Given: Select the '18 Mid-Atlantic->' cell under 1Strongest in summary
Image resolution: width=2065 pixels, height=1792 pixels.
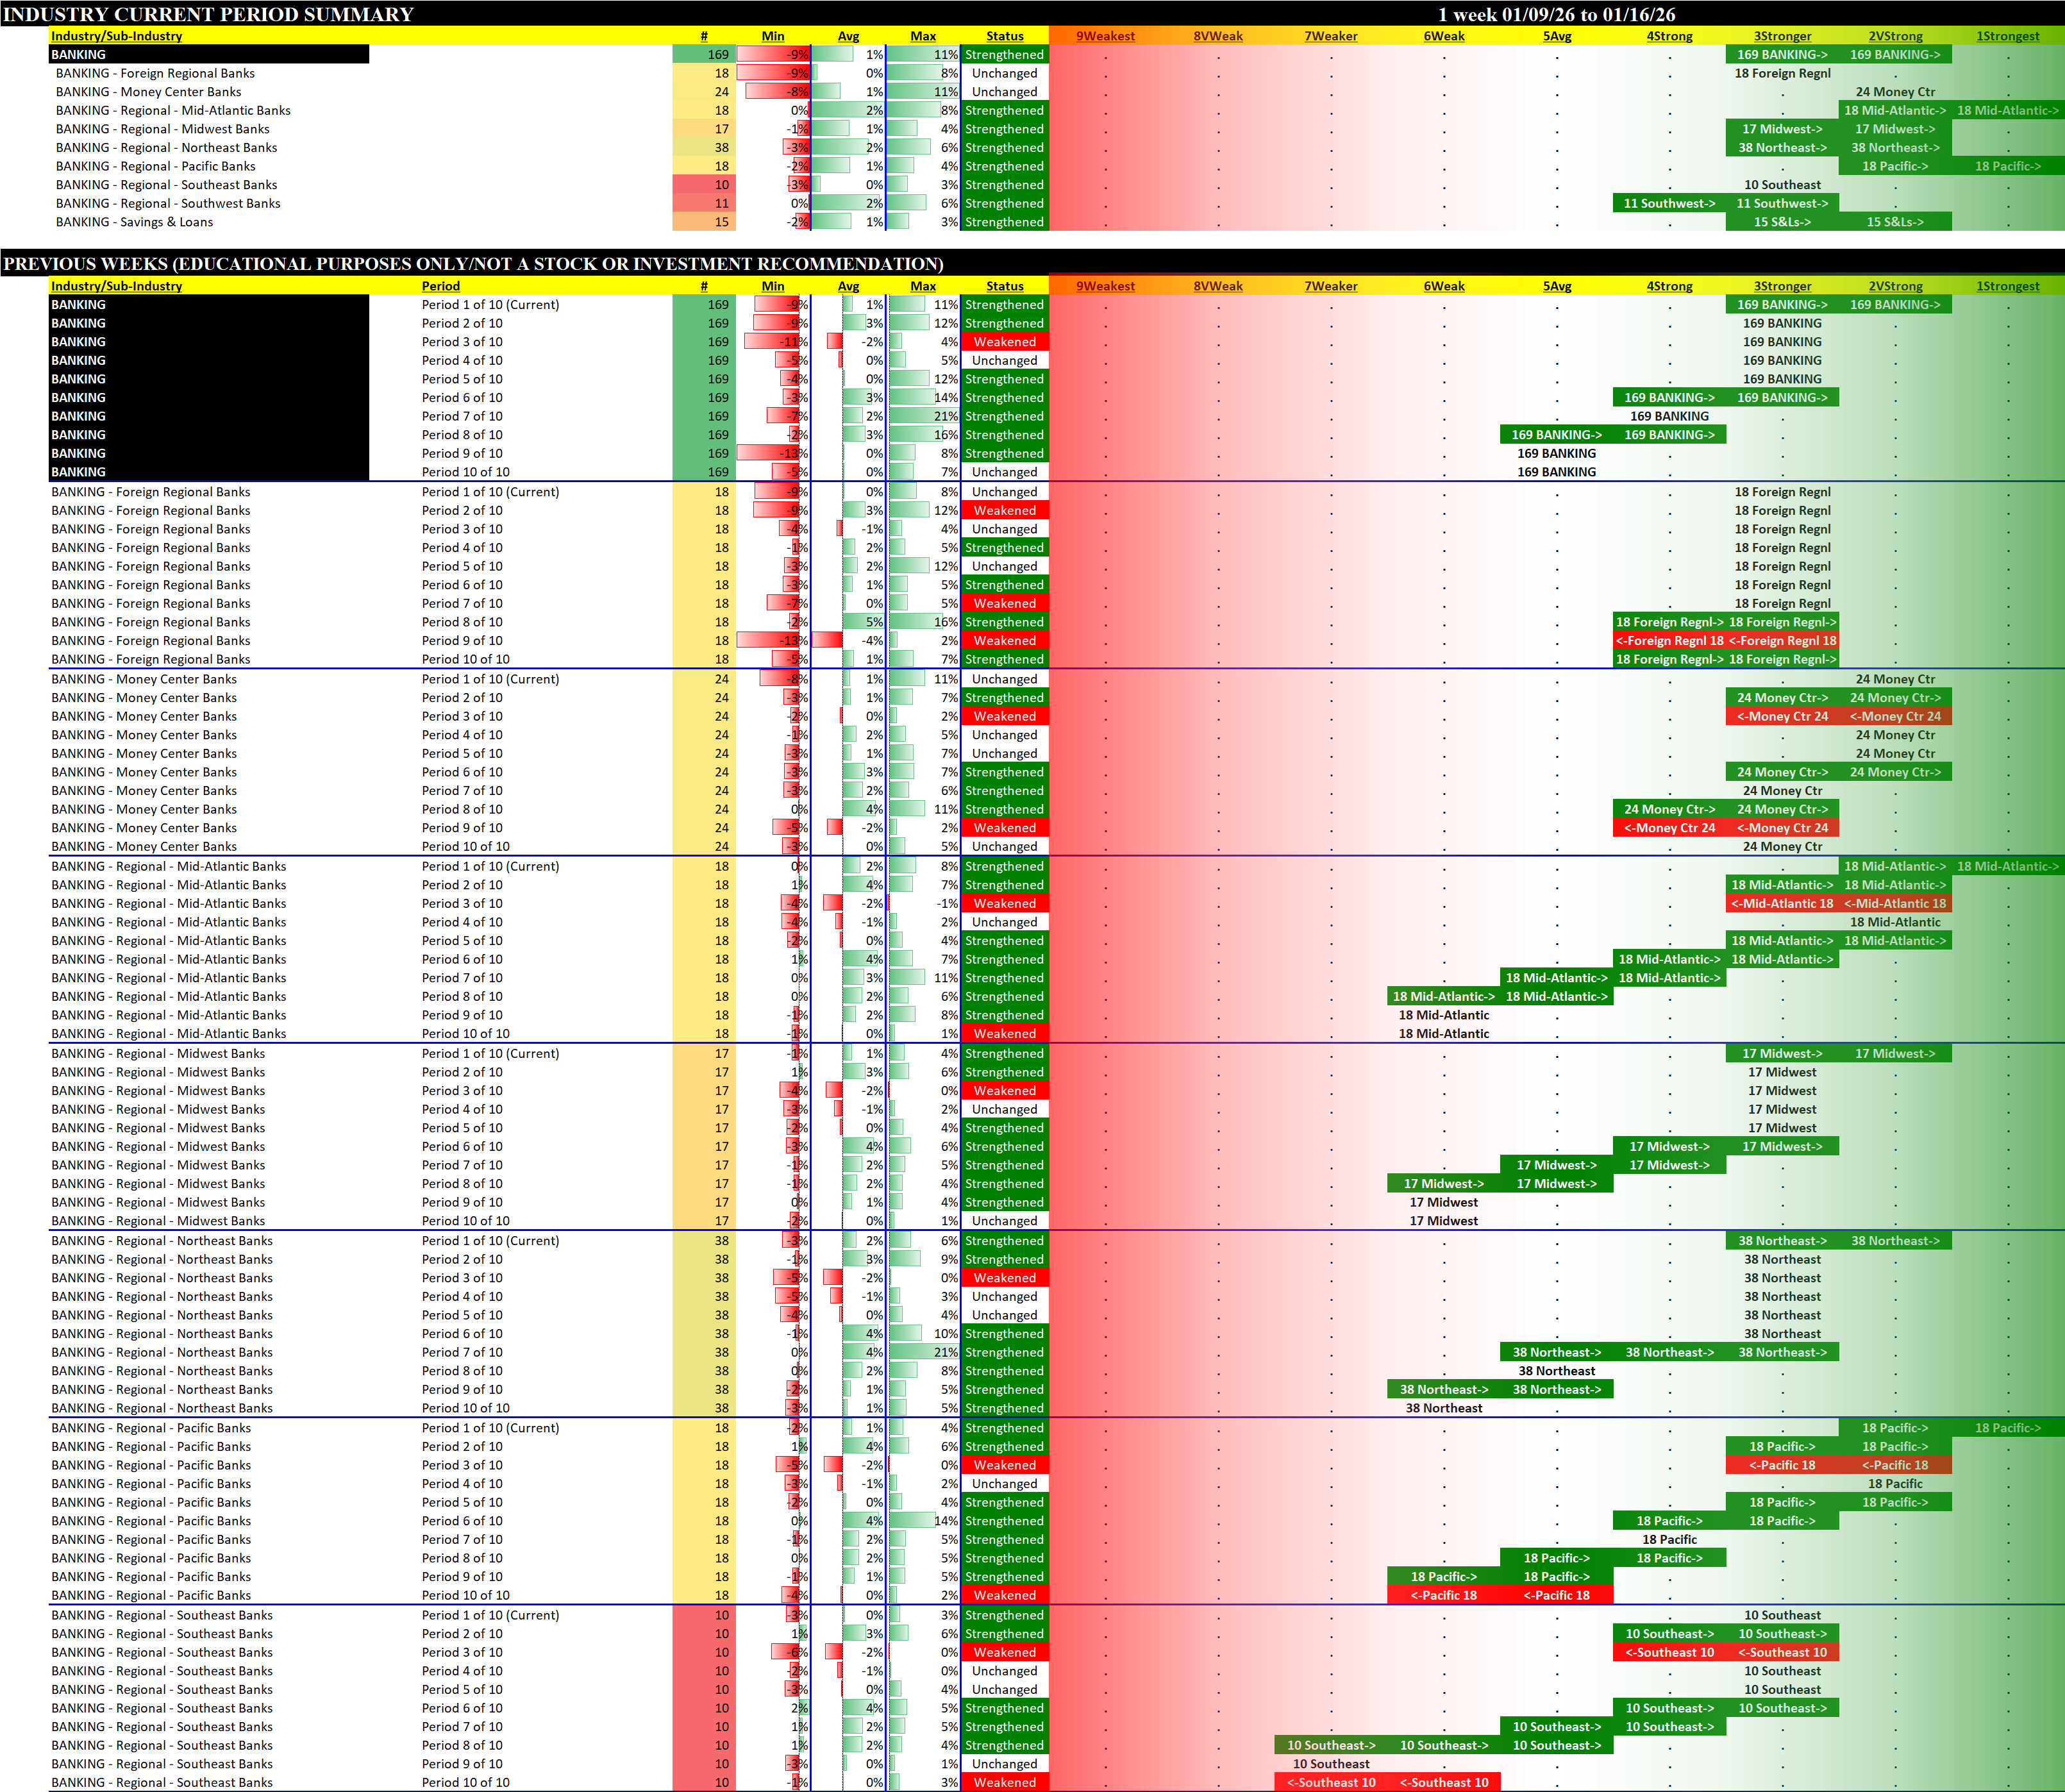Looking at the screenshot, I should click(2007, 111).
